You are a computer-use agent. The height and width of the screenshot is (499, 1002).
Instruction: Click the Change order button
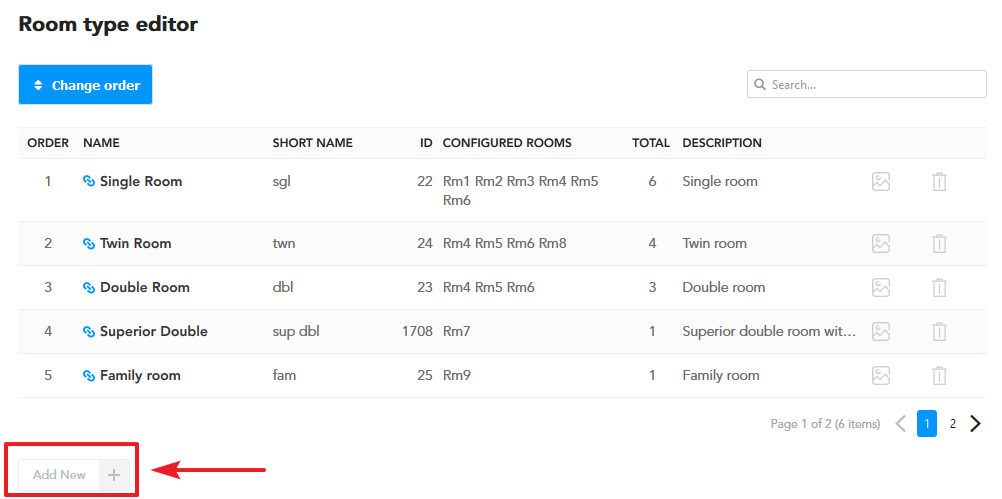85,84
